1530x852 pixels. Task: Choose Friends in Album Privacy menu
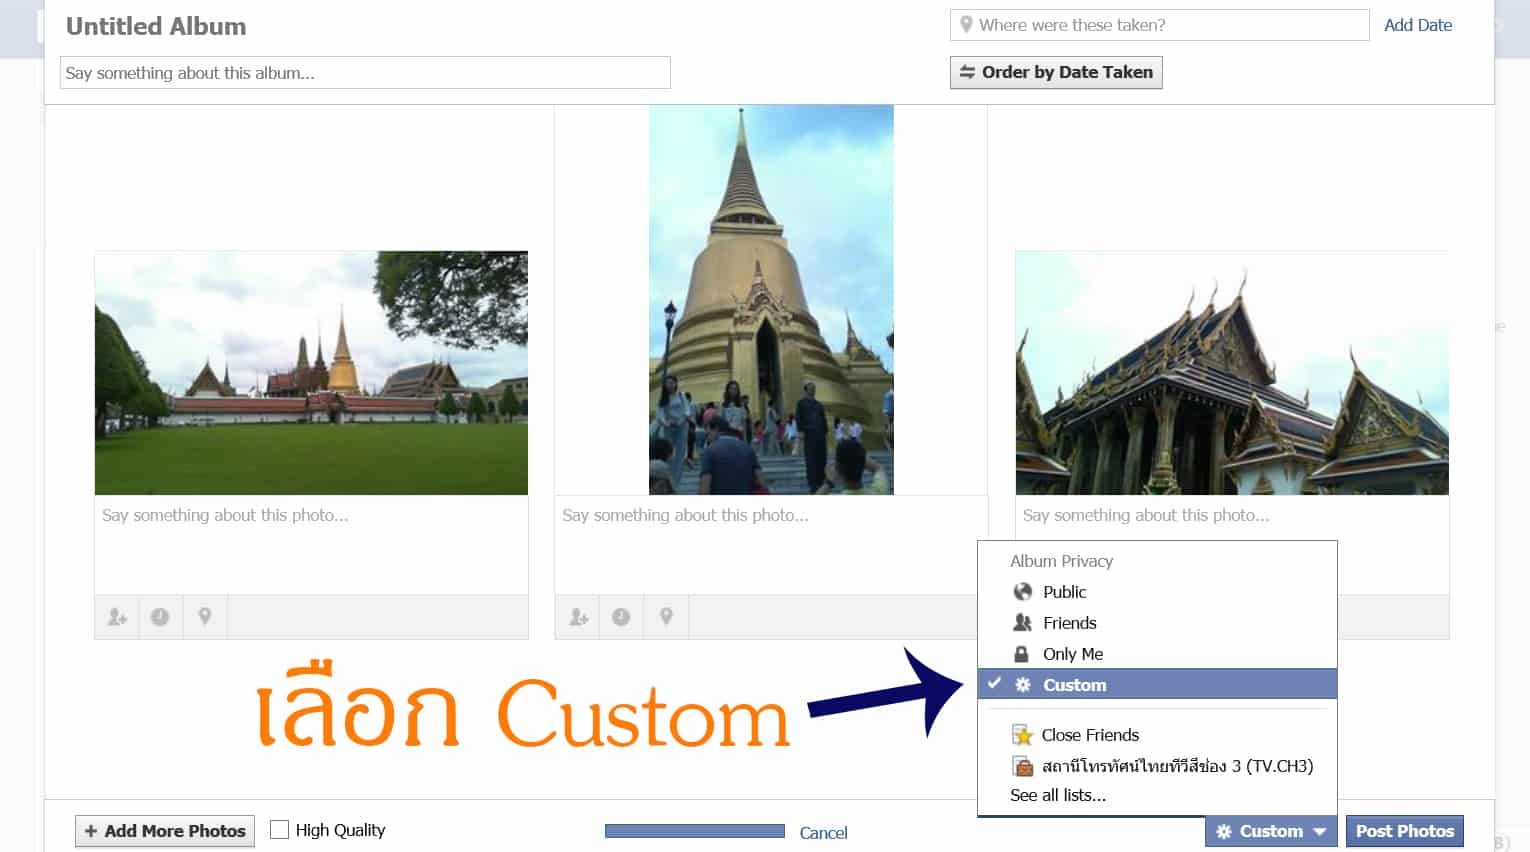tap(1069, 623)
